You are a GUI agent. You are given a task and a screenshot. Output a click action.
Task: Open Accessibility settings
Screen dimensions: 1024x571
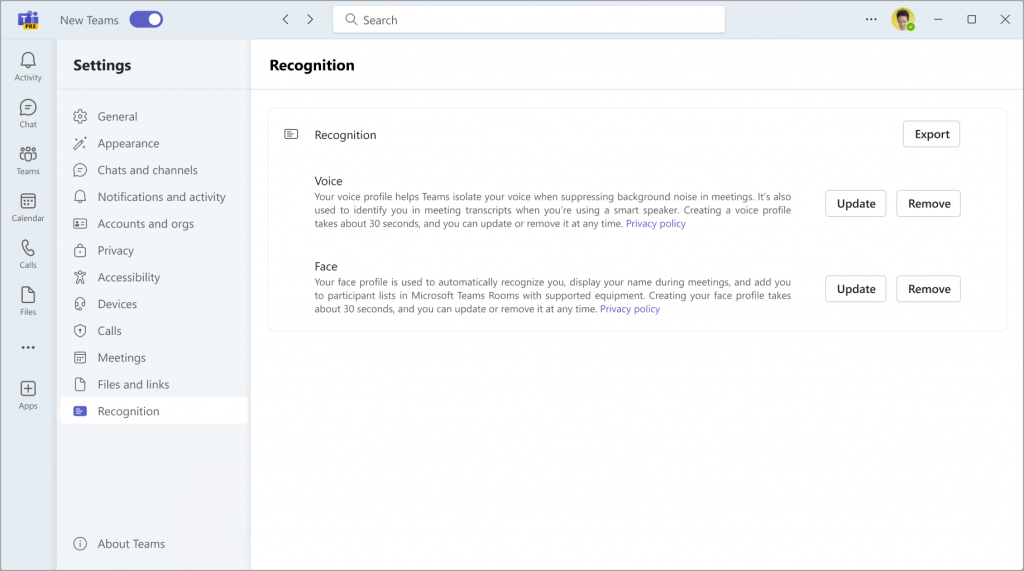[x=153, y=277]
